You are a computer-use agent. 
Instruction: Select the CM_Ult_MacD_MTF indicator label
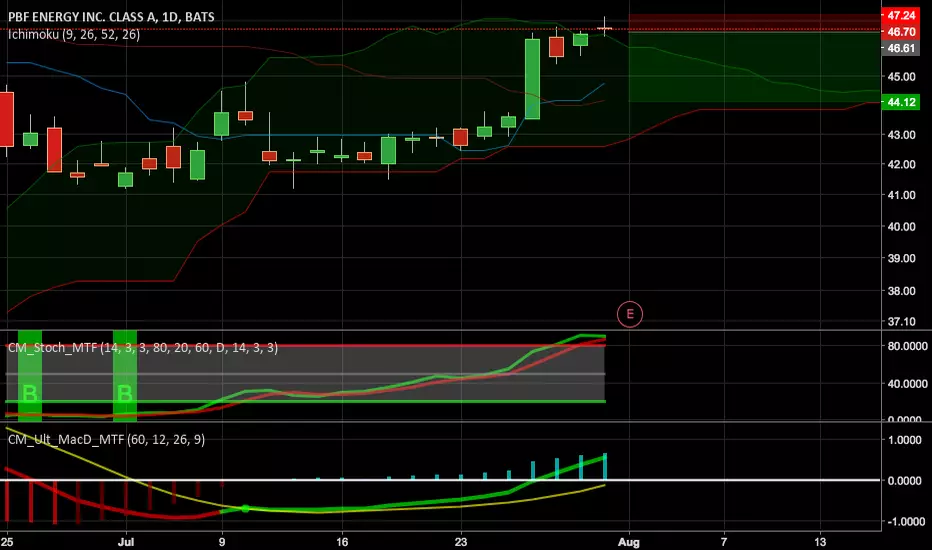pyautogui.click(x=106, y=439)
